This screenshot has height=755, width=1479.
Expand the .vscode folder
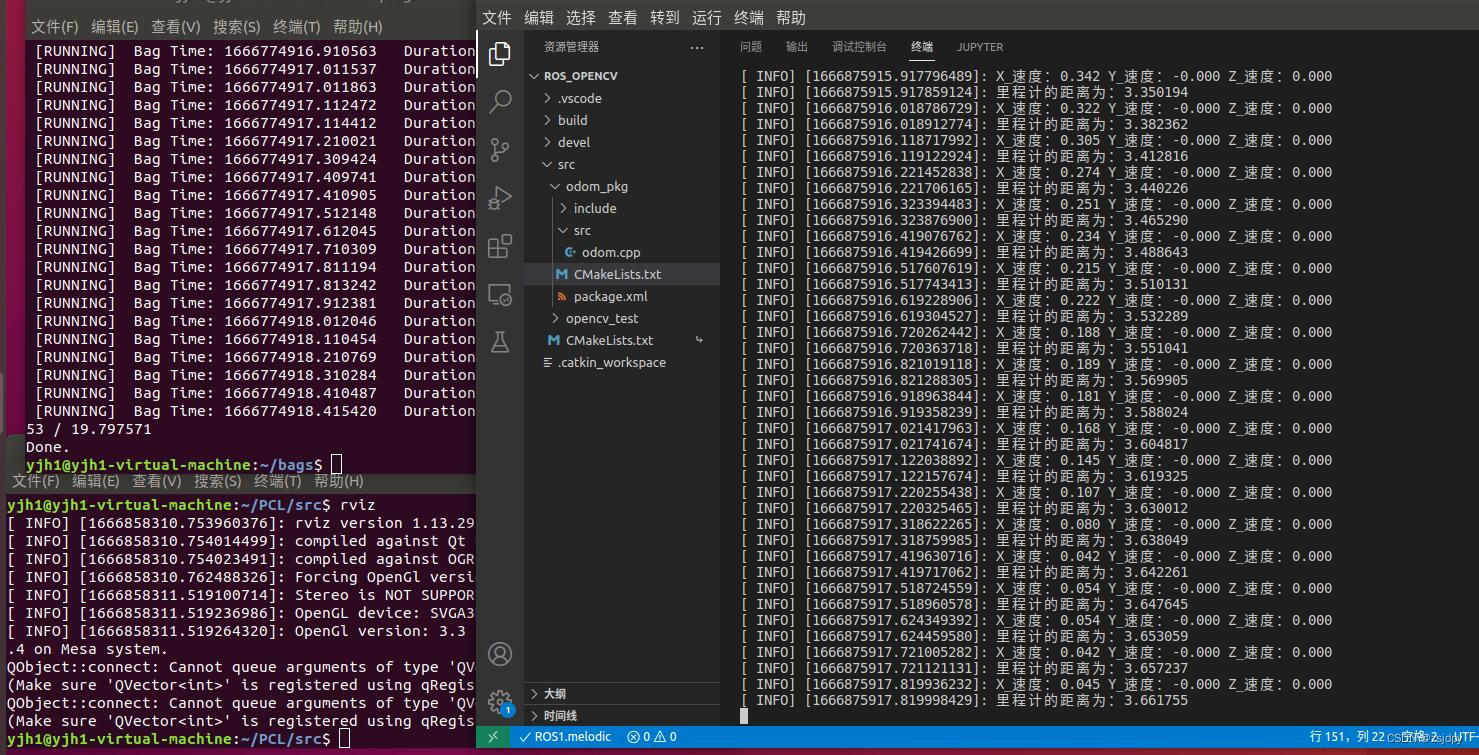[x=547, y=98]
